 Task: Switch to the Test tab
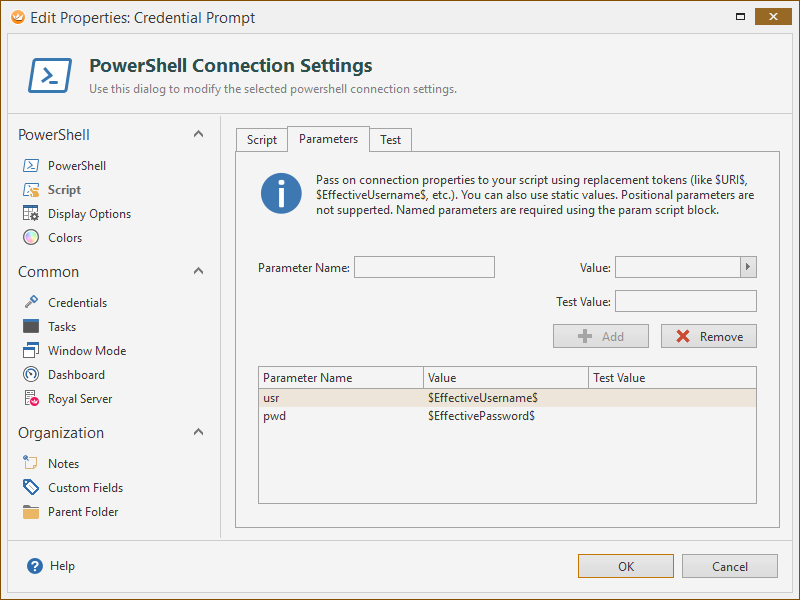point(391,140)
